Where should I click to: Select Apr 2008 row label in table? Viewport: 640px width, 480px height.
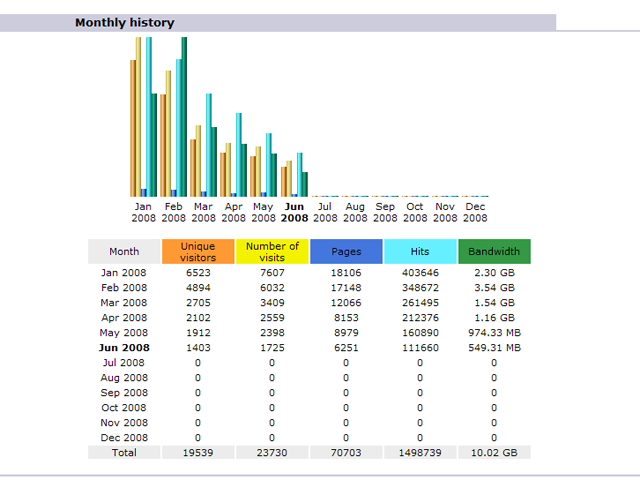124,318
